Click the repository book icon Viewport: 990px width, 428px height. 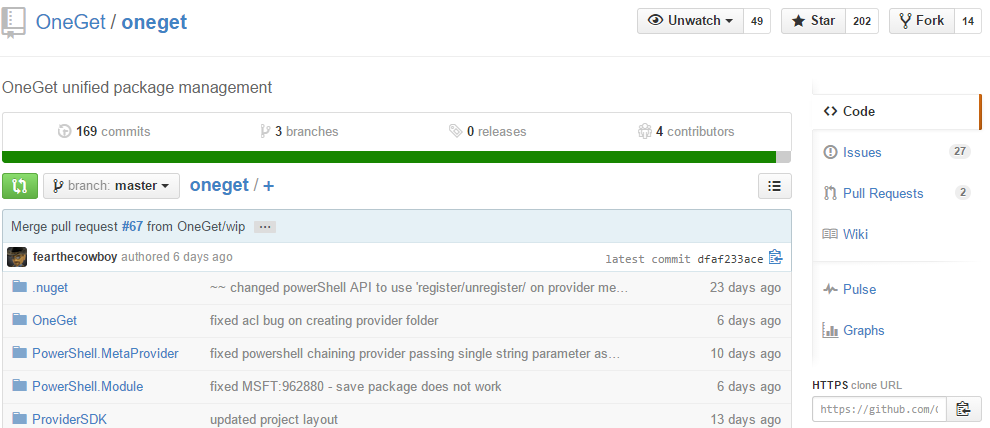coord(13,23)
